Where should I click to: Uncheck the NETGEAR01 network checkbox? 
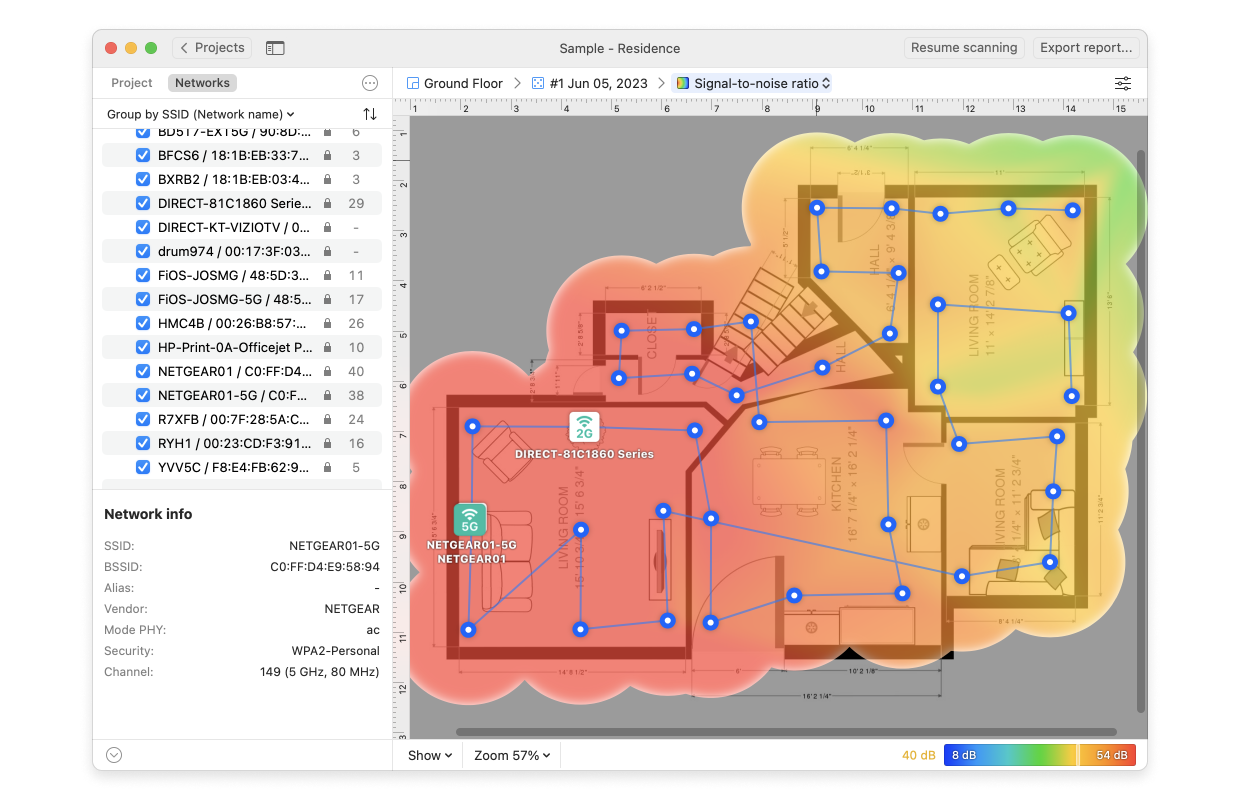point(141,371)
